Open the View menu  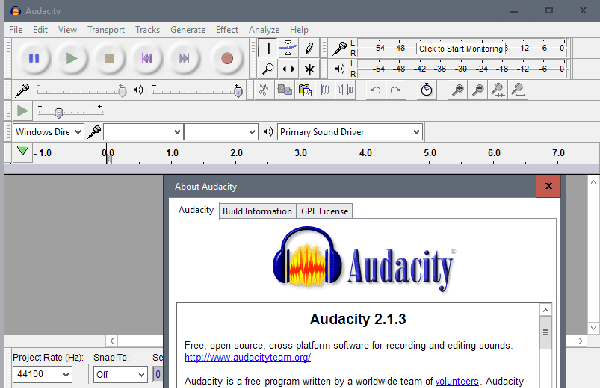coord(67,30)
